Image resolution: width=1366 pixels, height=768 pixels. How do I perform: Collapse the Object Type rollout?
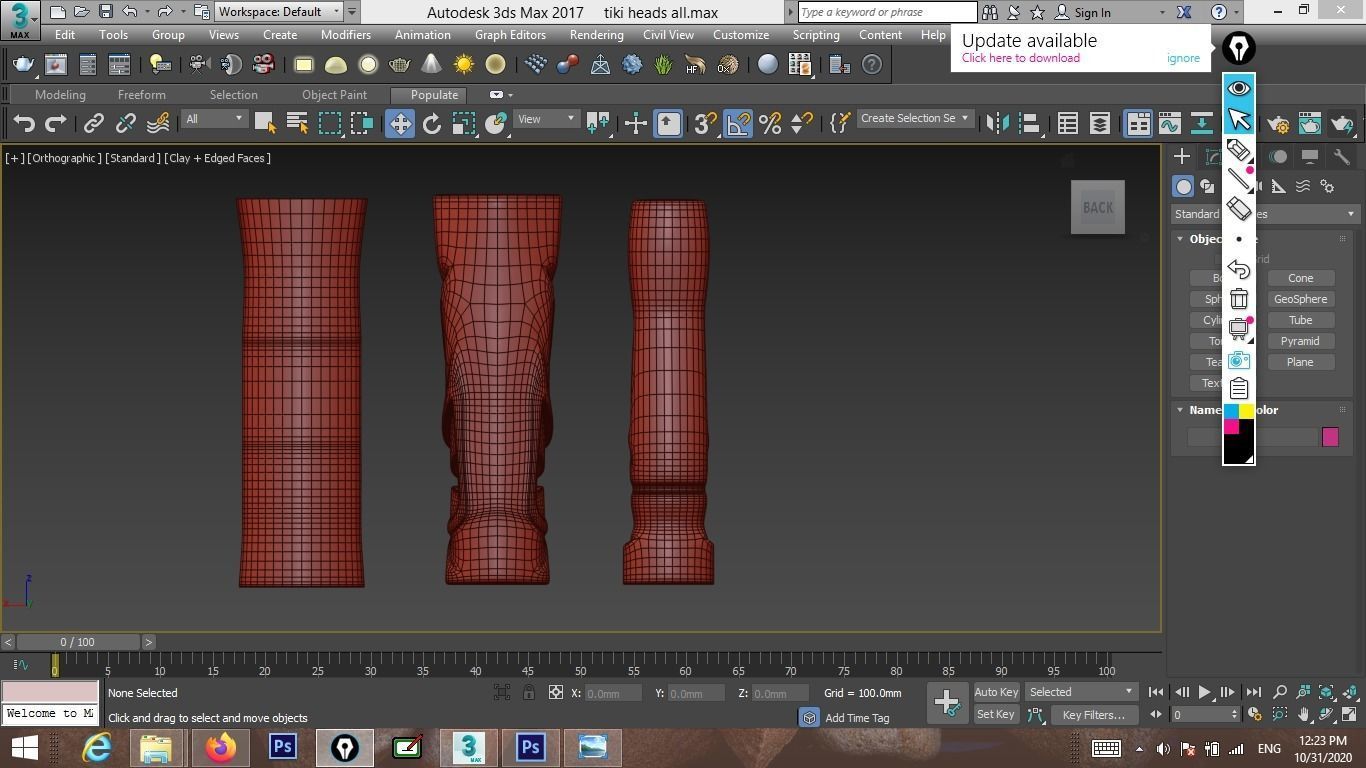click(1180, 239)
